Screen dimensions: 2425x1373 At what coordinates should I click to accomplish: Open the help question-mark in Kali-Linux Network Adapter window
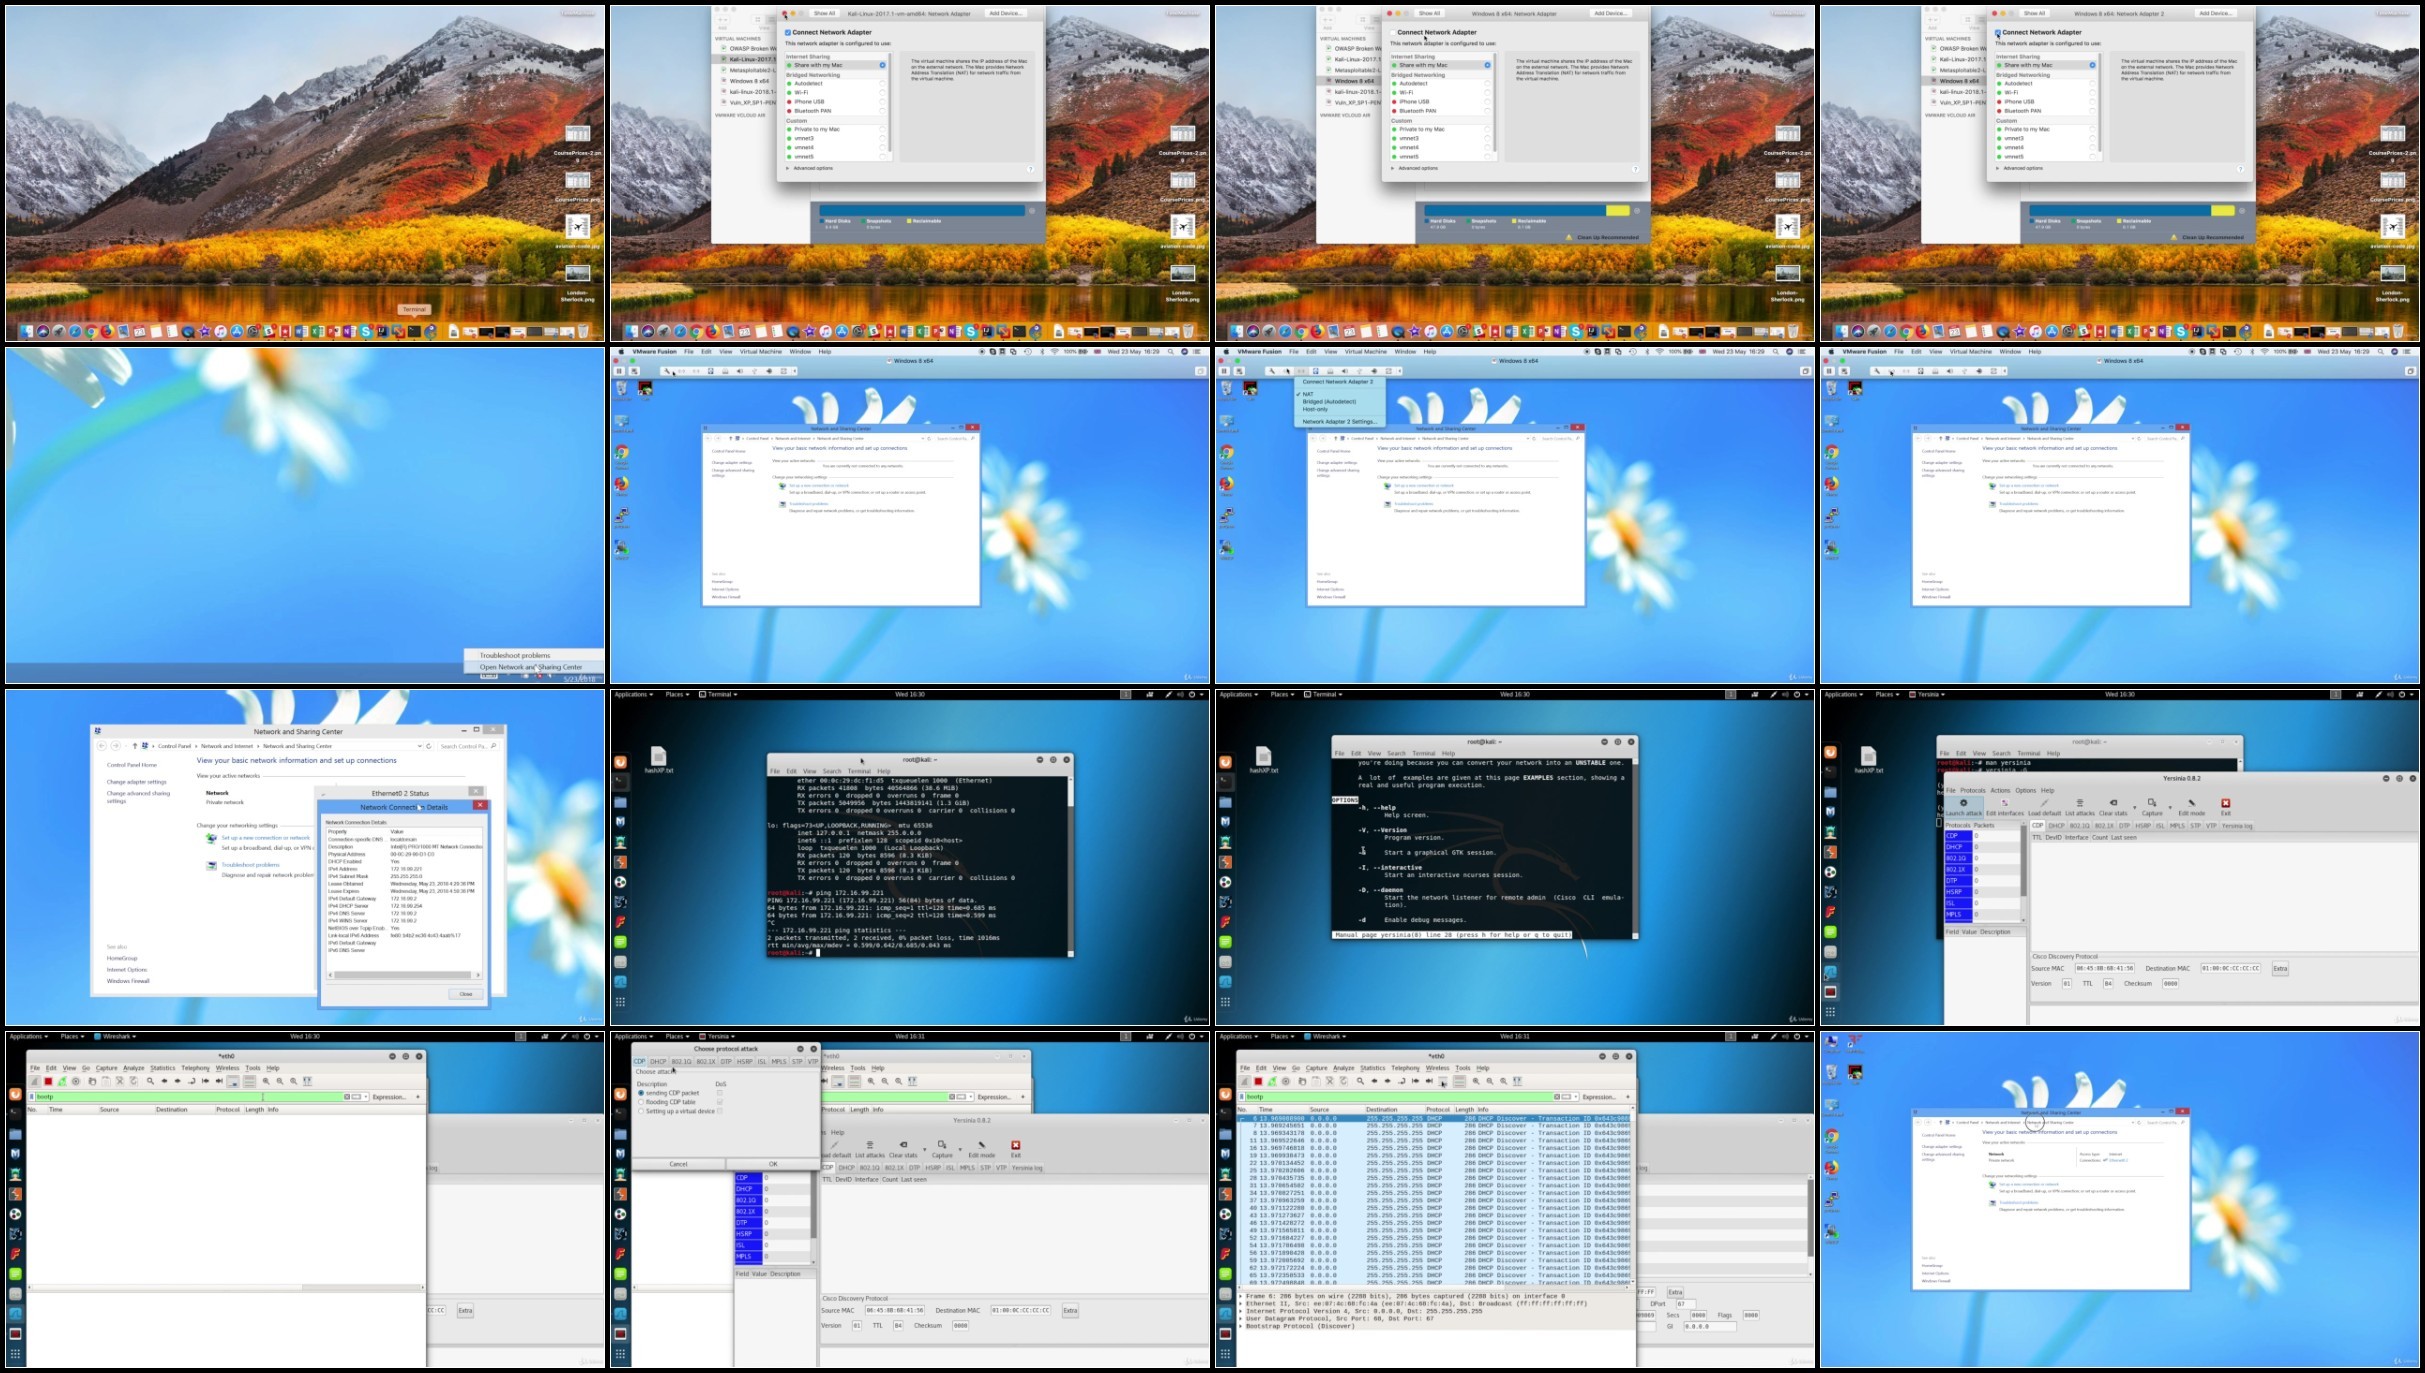1031,168
